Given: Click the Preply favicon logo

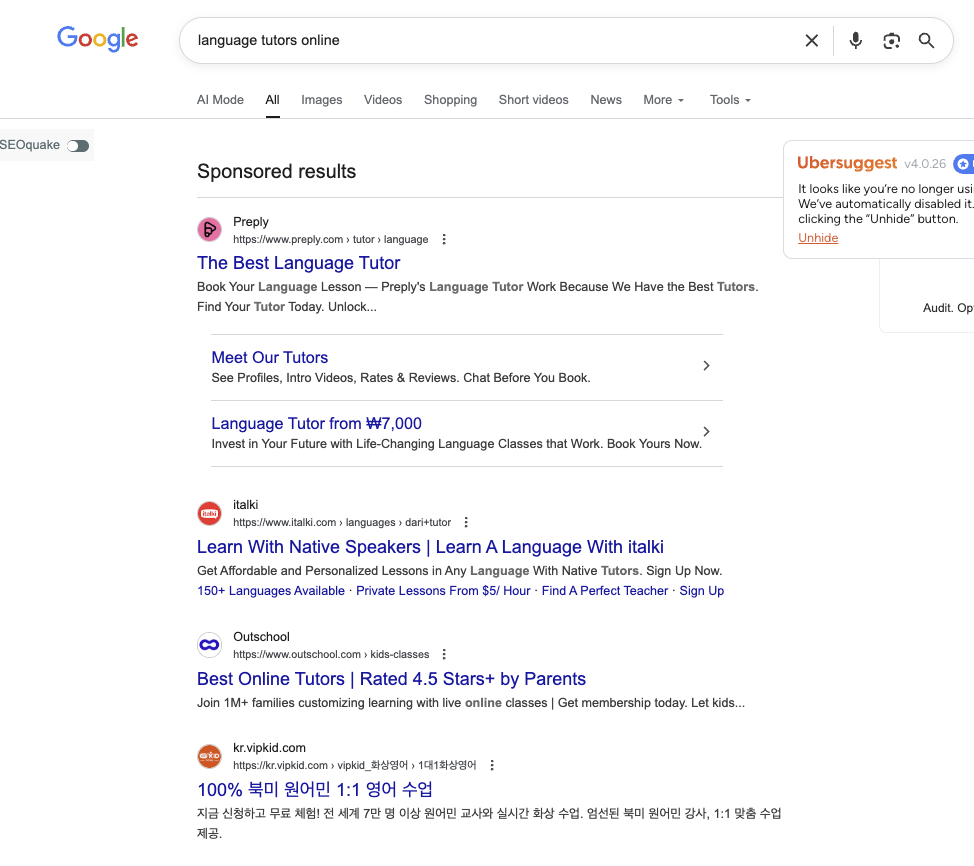Looking at the screenshot, I should click(209, 230).
